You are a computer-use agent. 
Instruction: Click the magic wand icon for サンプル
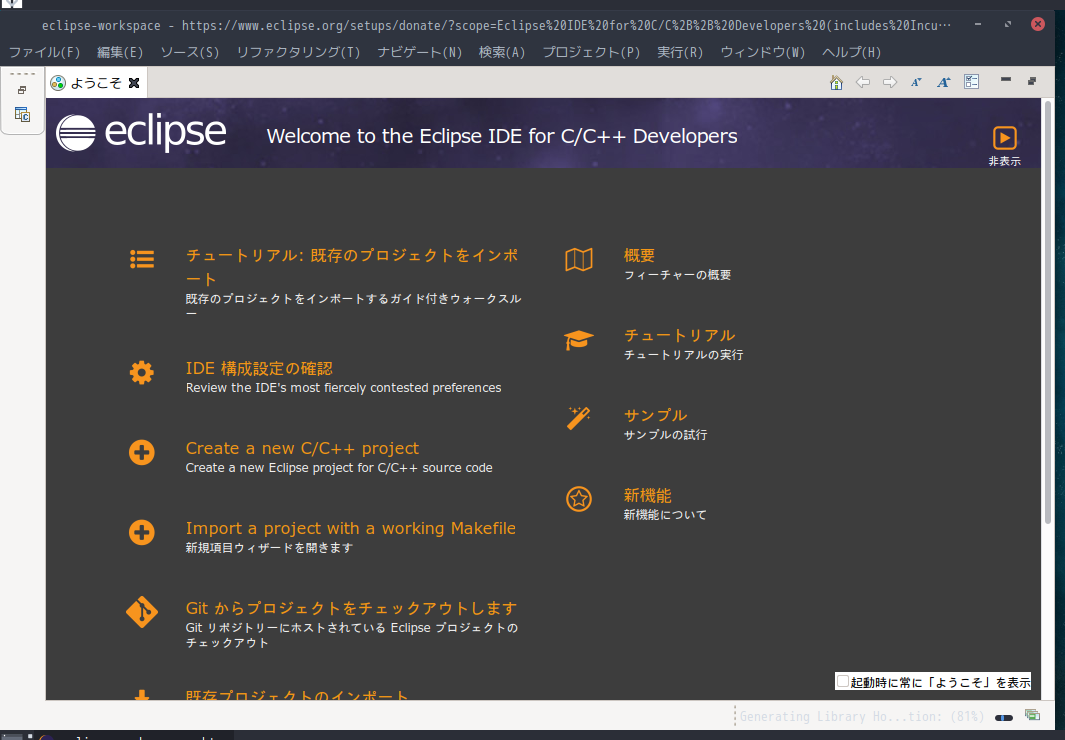click(x=579, y=418)
